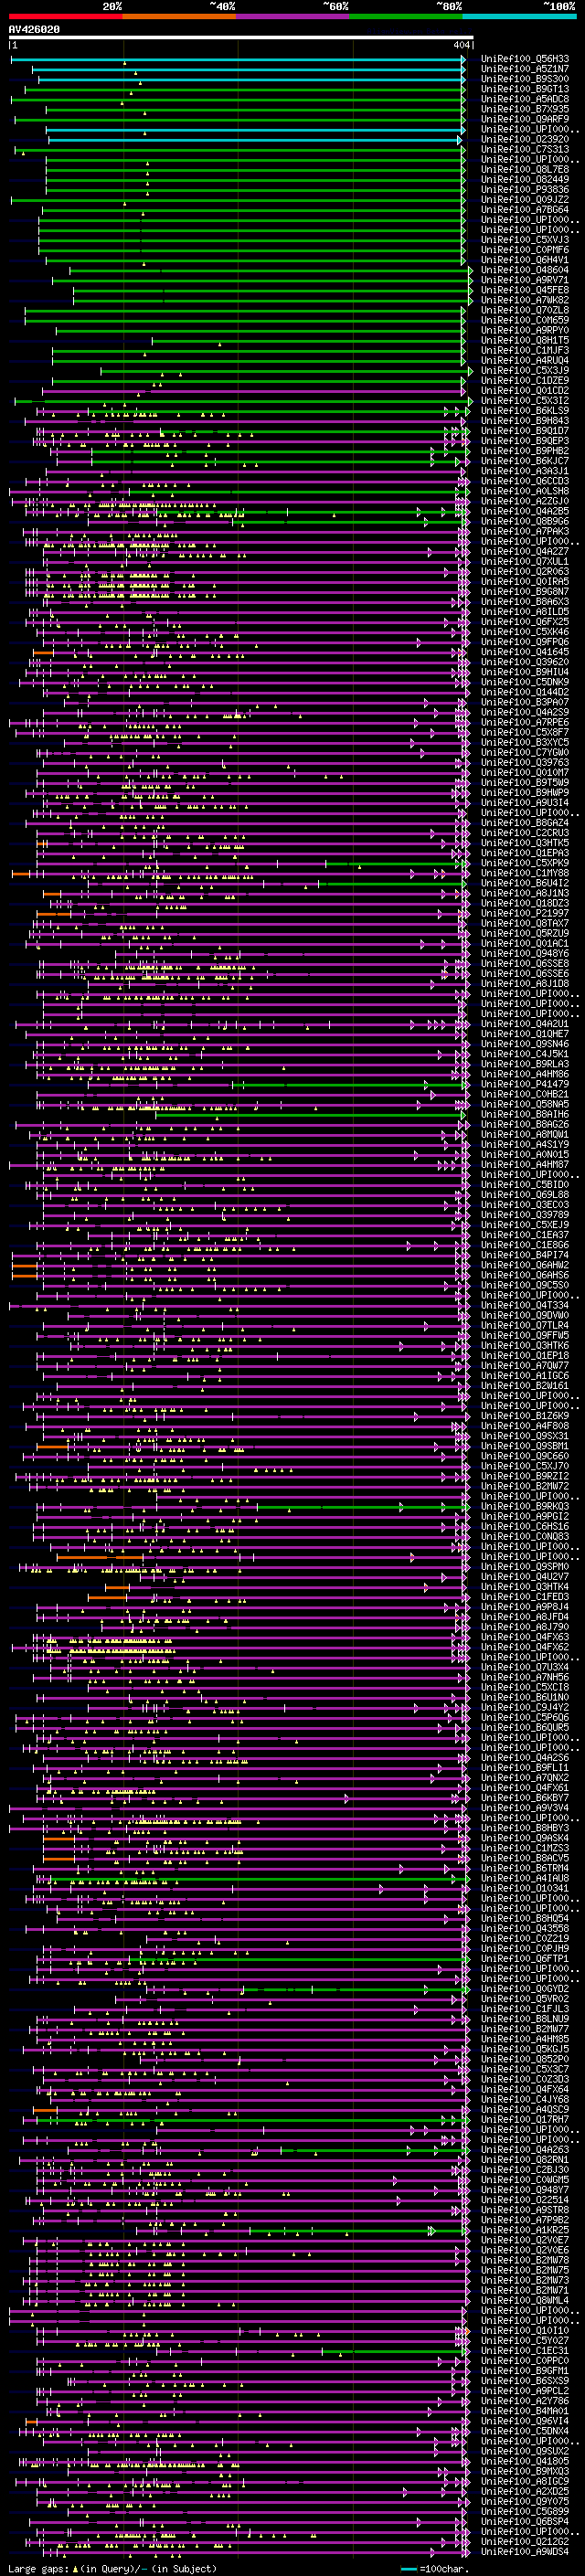Select hit label UniRef100_C5X3J9
585x2576 pixels.
pos(525,370)
